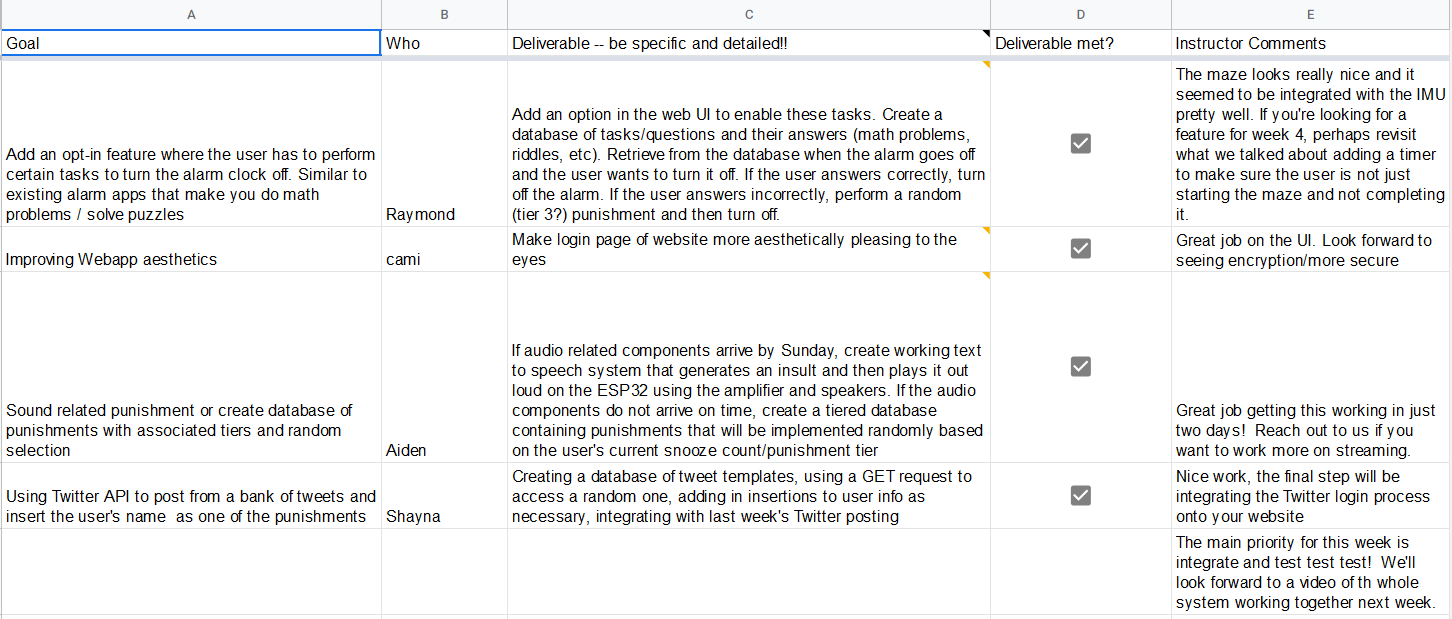This screenshot has height=619, width=1452.
Task: Select the text to speech deliverable cell
Action: coord(749,367)
